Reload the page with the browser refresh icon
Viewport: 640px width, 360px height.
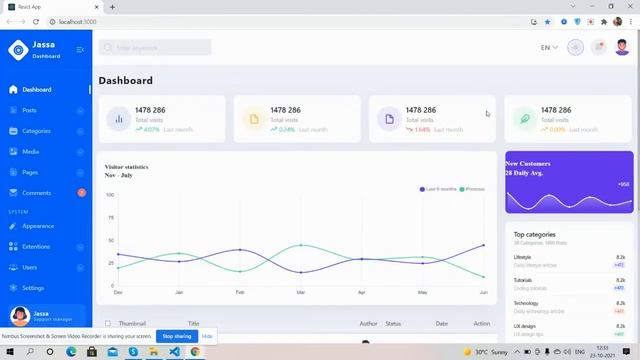36,22
